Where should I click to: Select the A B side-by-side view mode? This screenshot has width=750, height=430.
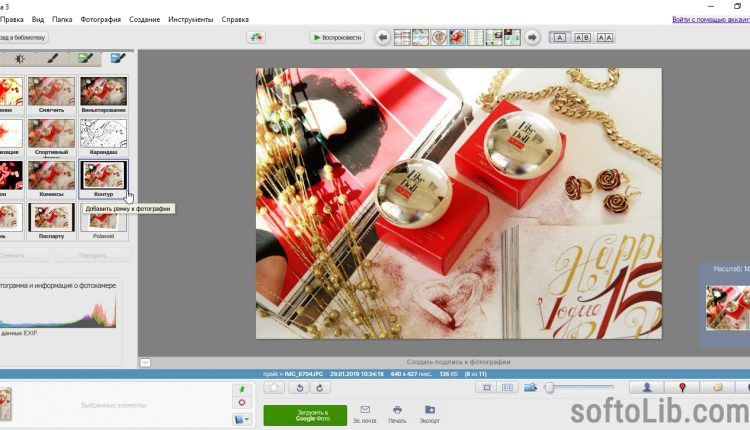coord(582,37)
